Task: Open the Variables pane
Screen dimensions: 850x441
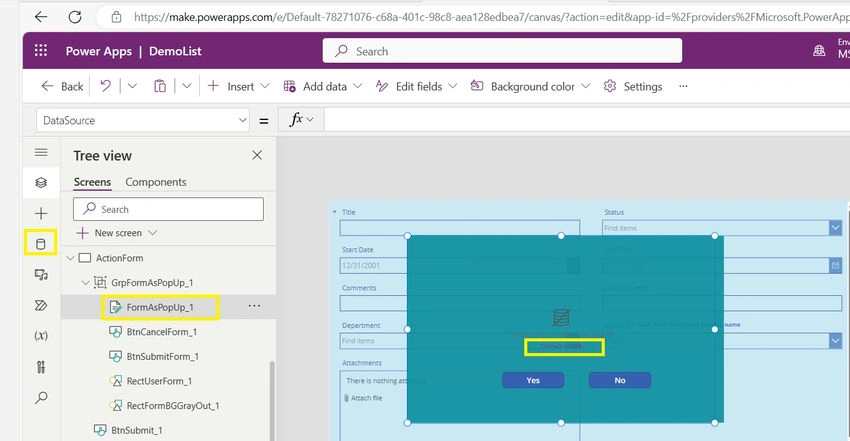Action: 41,336
